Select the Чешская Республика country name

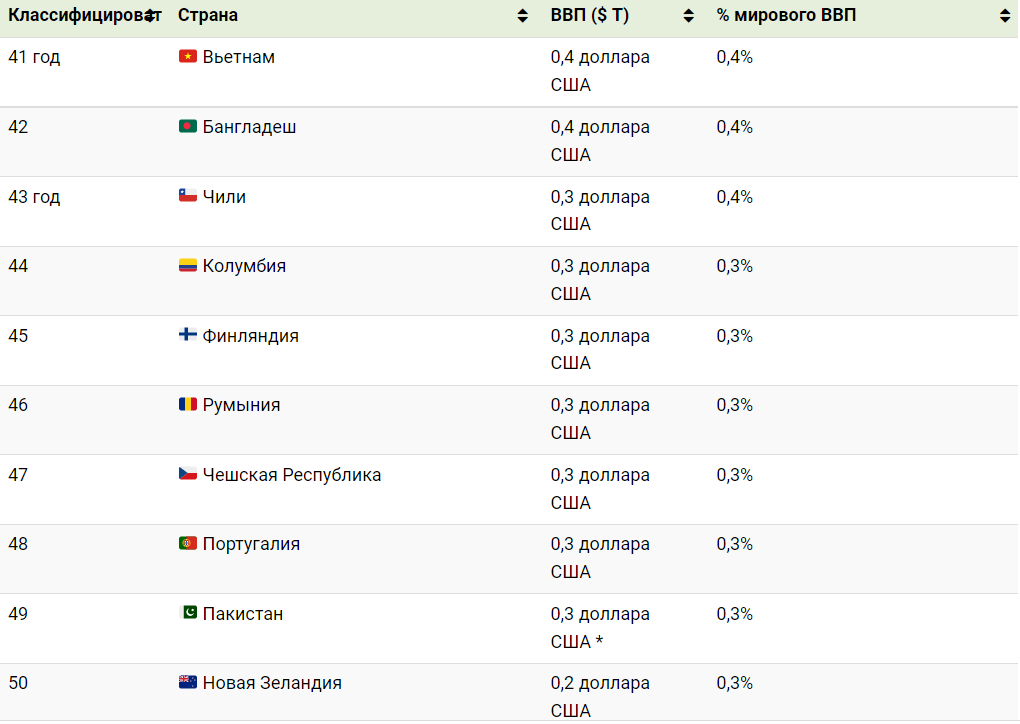pos(292,475)
